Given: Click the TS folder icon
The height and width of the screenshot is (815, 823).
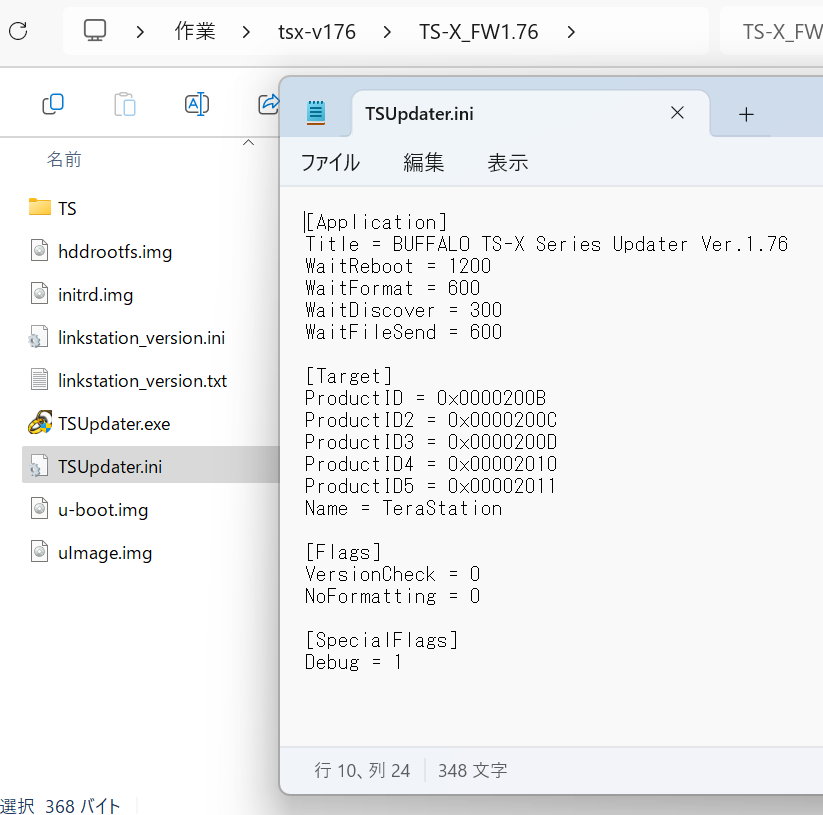Looking at the screenshot, I should [39, 207].
